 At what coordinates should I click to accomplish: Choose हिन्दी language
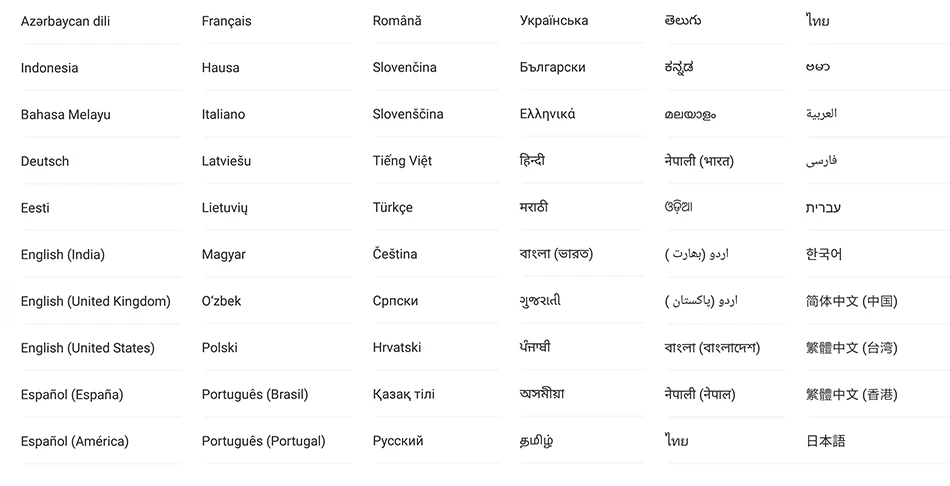533,161
